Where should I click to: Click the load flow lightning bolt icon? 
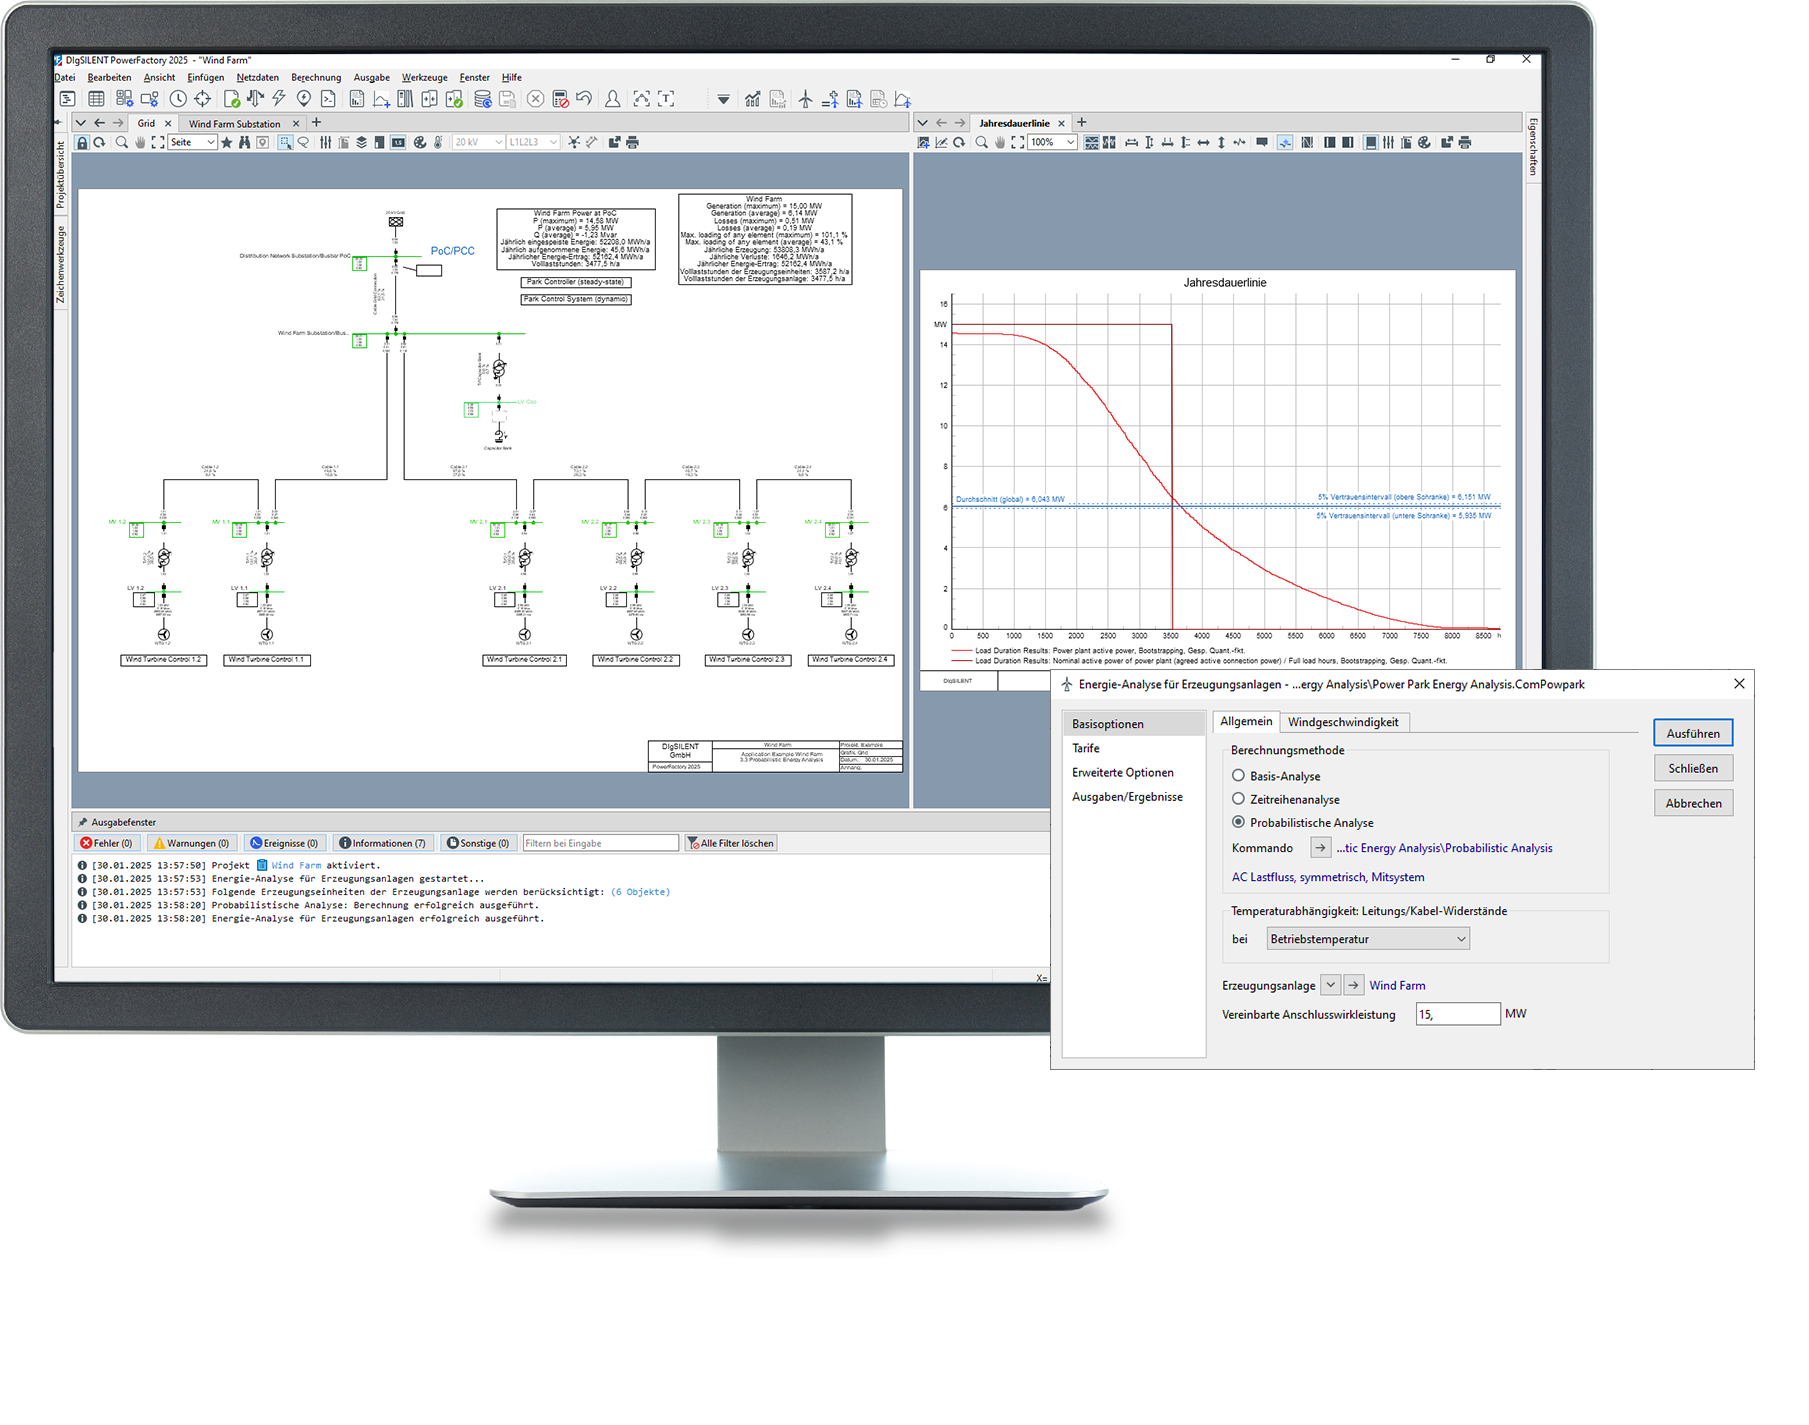click(279, 98)
